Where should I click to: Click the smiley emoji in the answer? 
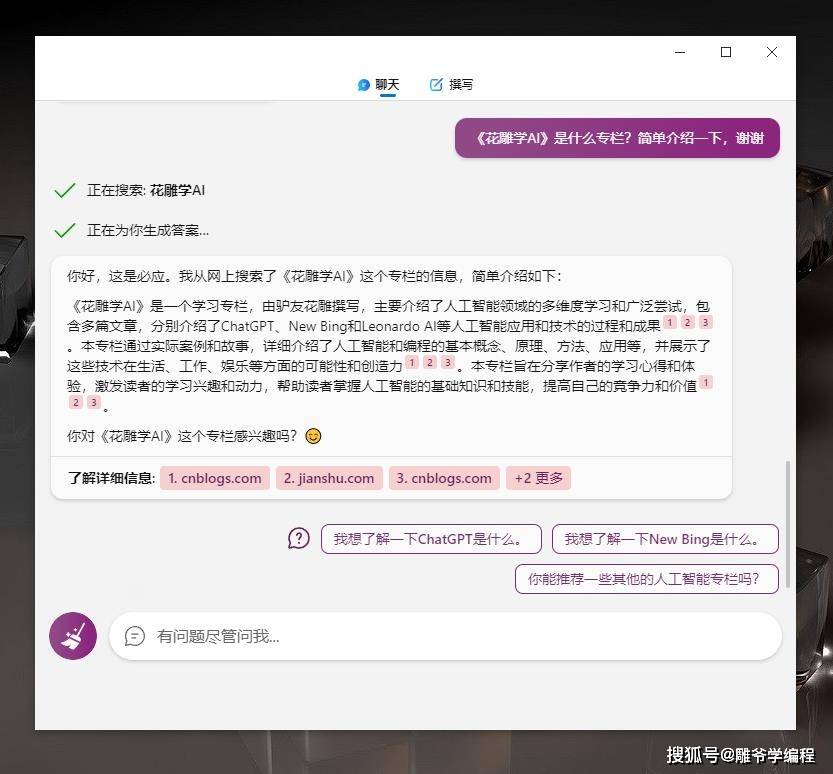pos(313,436)
